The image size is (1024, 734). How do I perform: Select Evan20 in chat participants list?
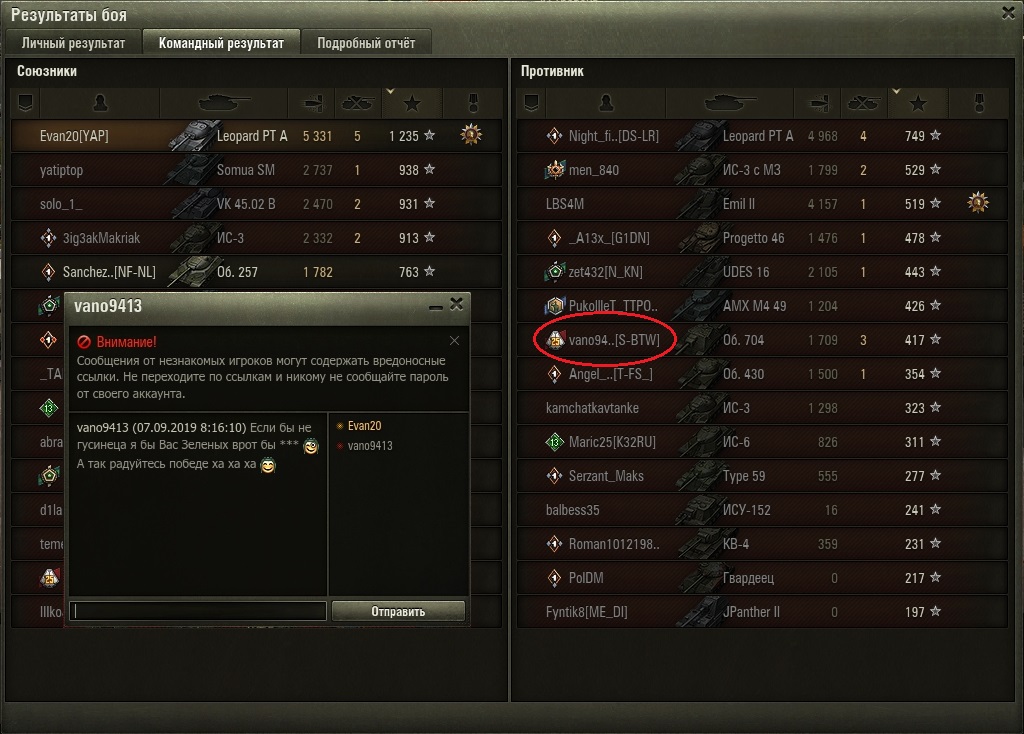[364, 426]
